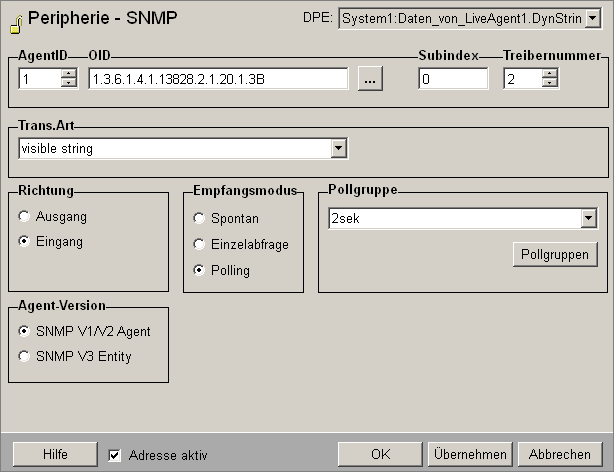Increase AgentID with the up arrow

click(x=68, y=73)
